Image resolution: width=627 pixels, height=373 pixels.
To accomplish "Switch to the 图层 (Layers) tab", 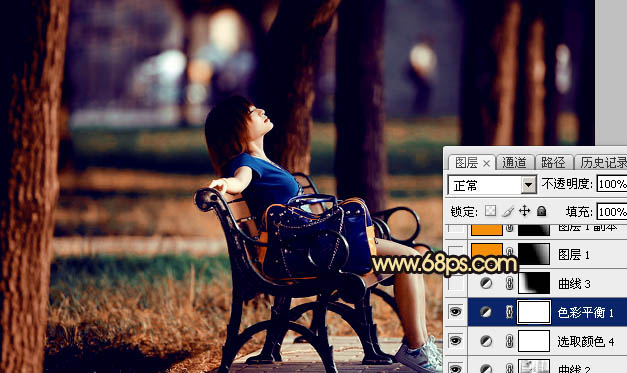I will click(466, 163).
